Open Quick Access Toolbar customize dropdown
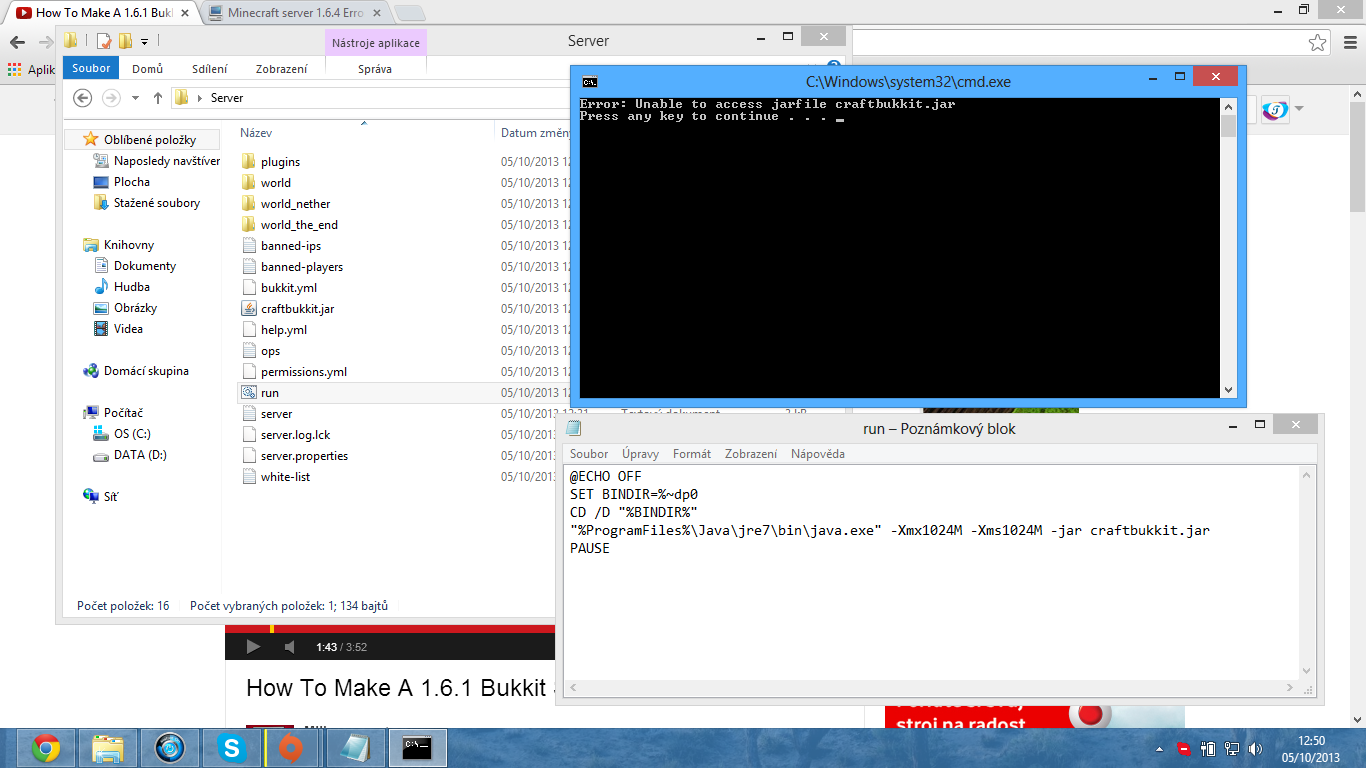The height and width of the screenshot is (768, 1366). pos(144,42)
